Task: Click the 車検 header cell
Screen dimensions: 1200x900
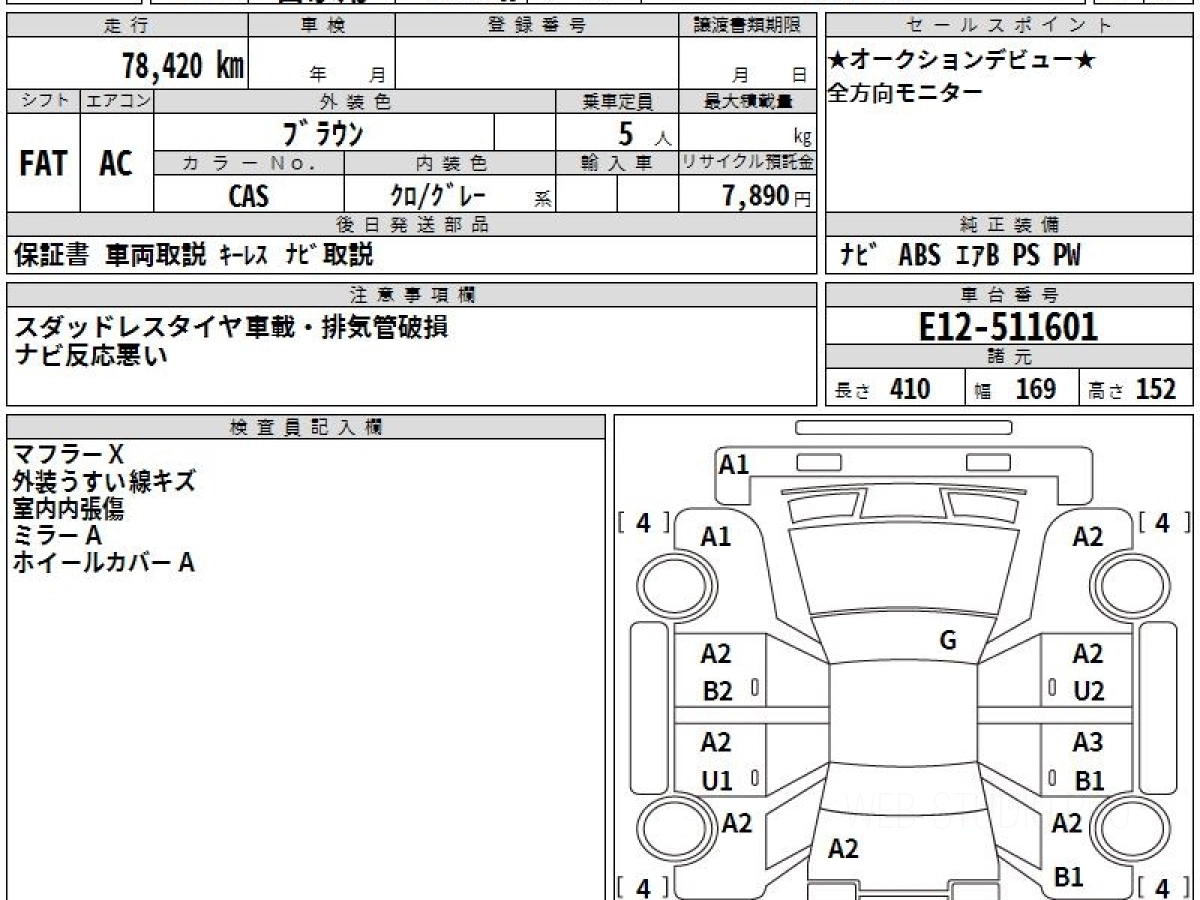Action: click(321, 26)
